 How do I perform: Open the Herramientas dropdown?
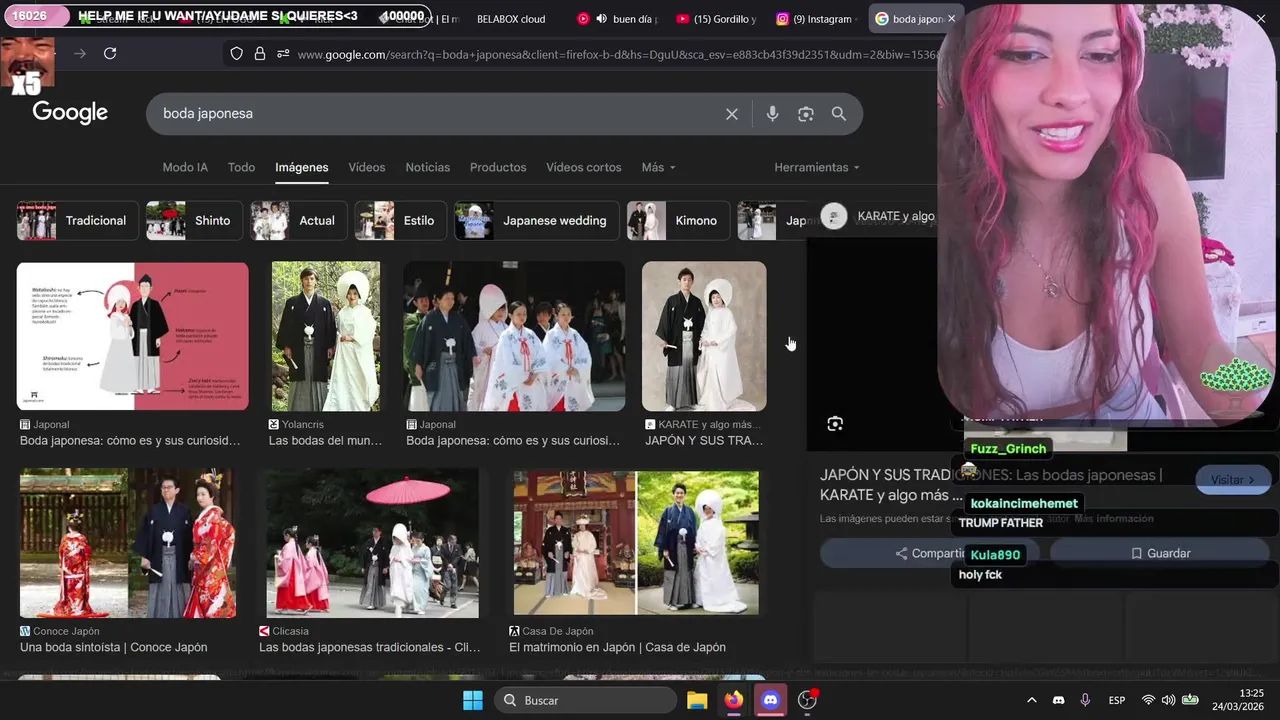tap(817, 167)
